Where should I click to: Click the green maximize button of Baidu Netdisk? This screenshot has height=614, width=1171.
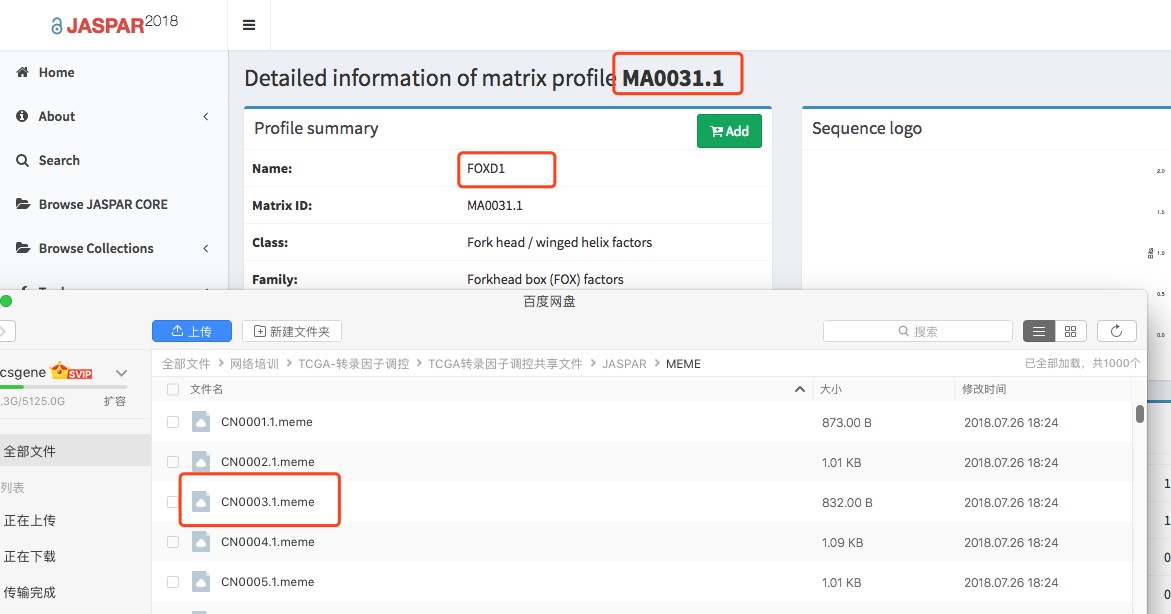point(6,301)
